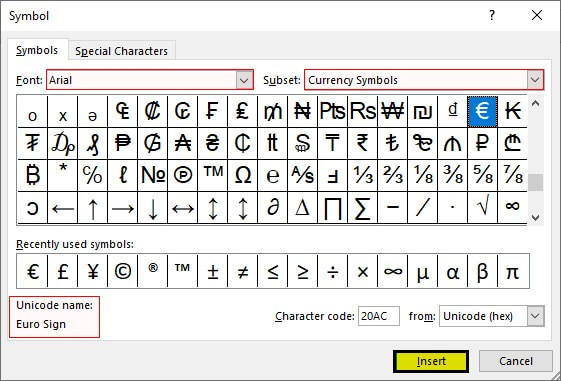This screenshot has width=561, height=381.
Task: Select the Ruble sign ₽
Action: point(482,143)
